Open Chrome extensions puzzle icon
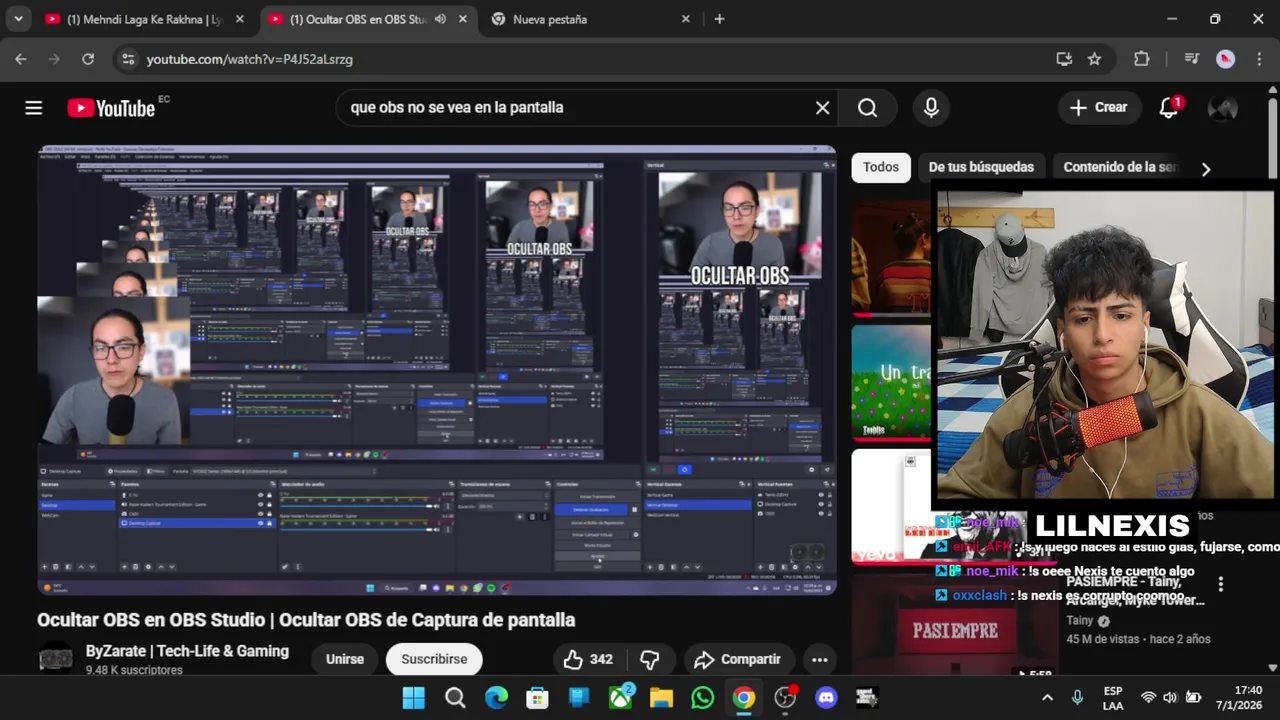 point(1142,59)
